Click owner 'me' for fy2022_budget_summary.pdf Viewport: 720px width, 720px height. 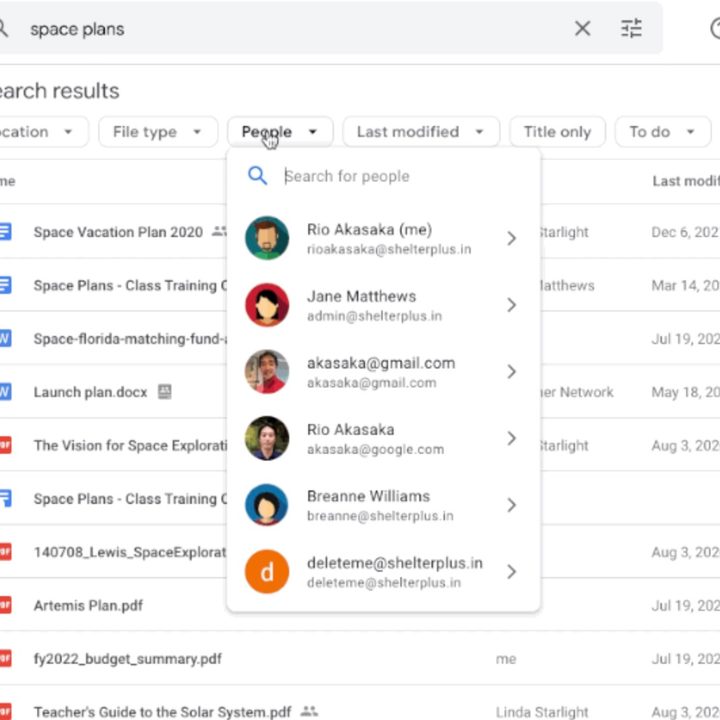click(506, 659)
